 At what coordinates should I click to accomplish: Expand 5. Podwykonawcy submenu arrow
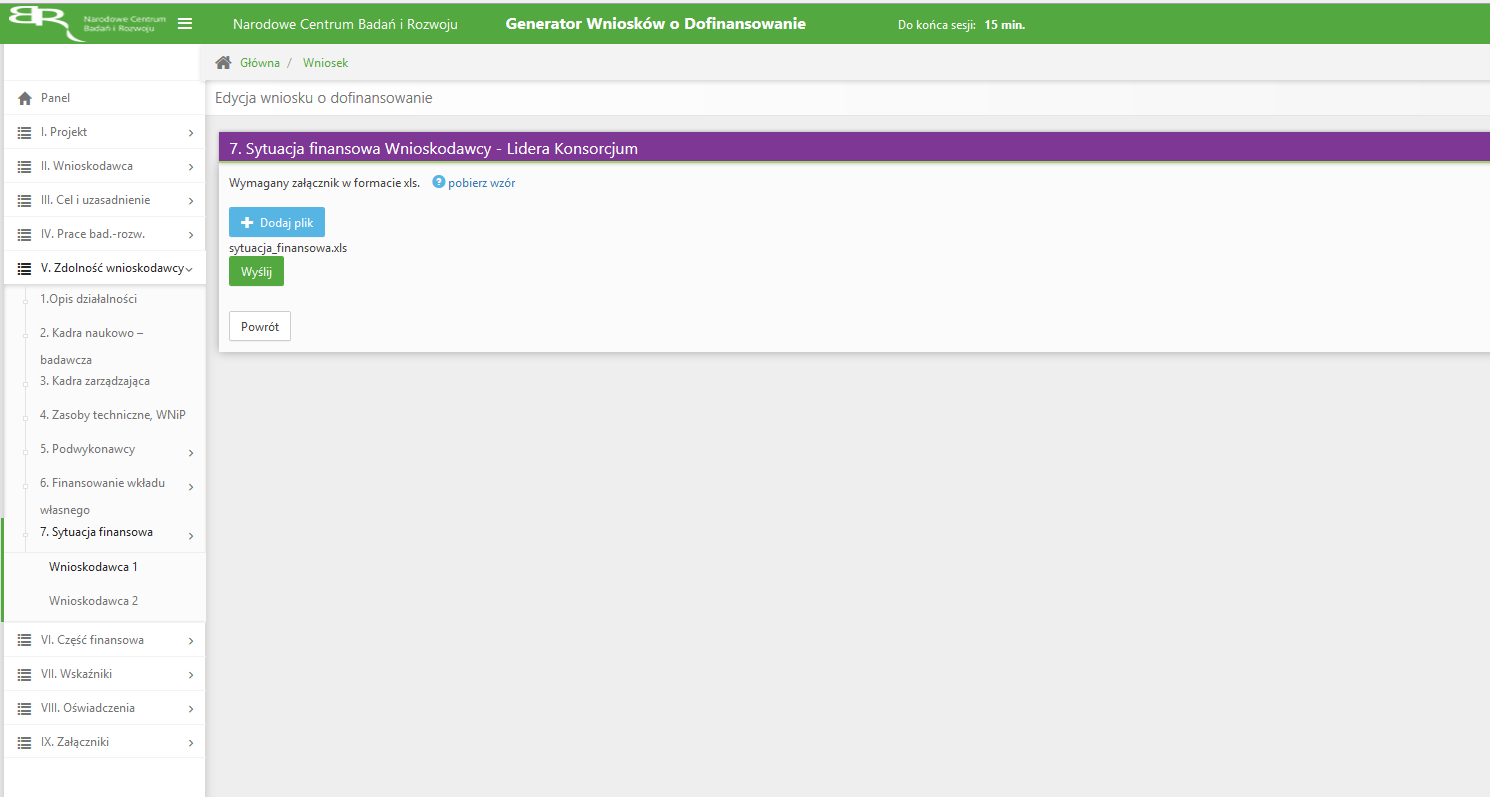click(x=190, y=453)
